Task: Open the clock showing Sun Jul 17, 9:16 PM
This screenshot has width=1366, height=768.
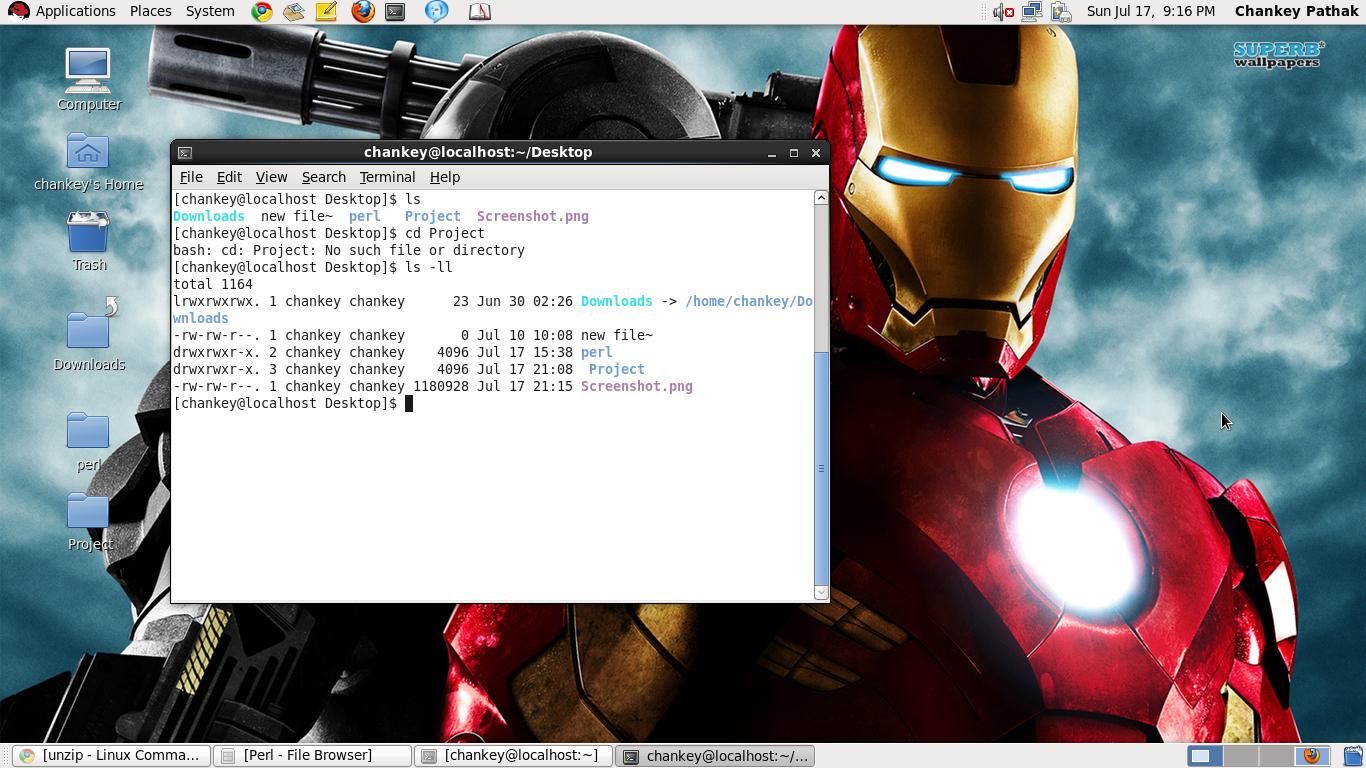Action: pyautogui.click(x=1151, y=11)
